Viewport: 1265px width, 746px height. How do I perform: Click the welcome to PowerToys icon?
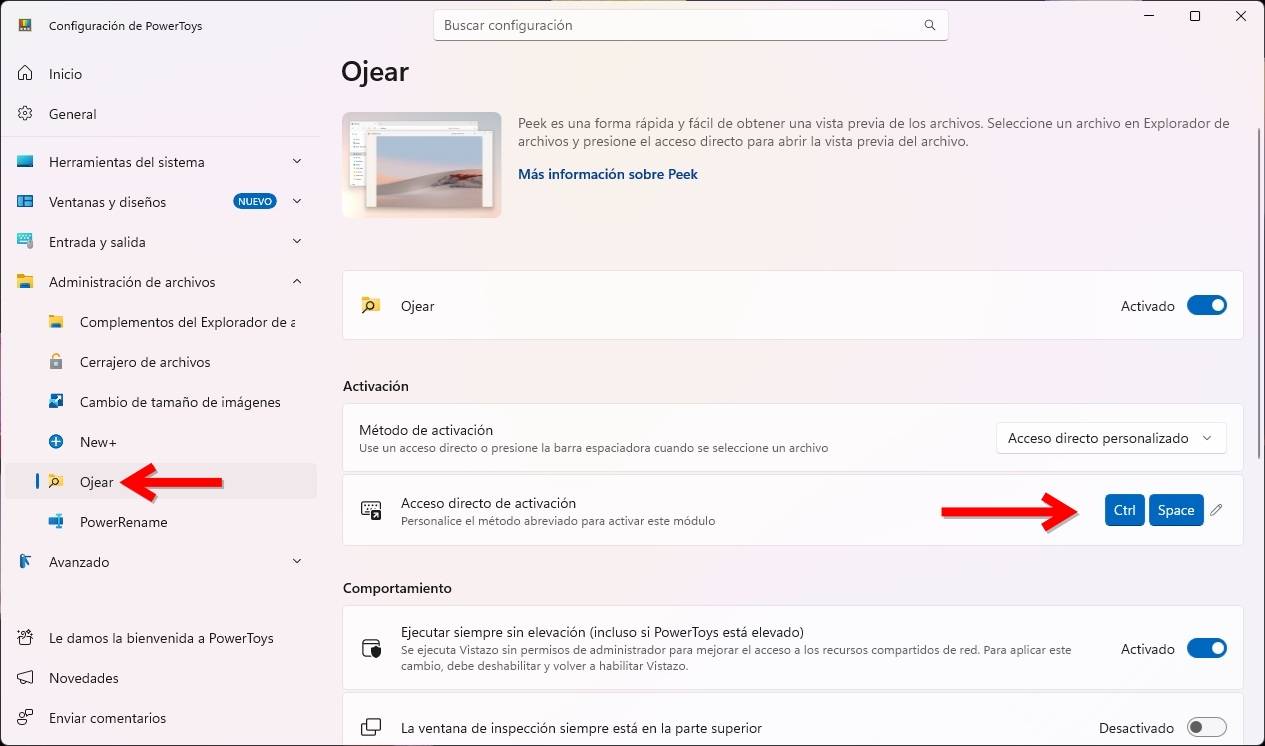click(x=26, y=638)
